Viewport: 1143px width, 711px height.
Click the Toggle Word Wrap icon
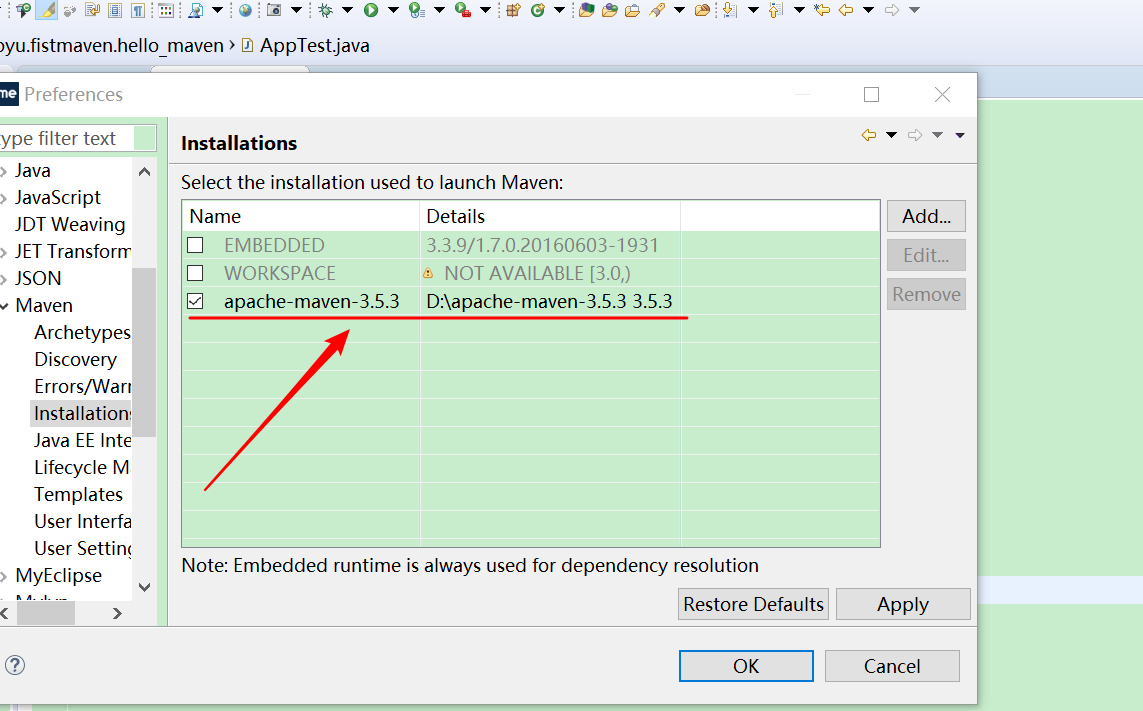point(92,10)
